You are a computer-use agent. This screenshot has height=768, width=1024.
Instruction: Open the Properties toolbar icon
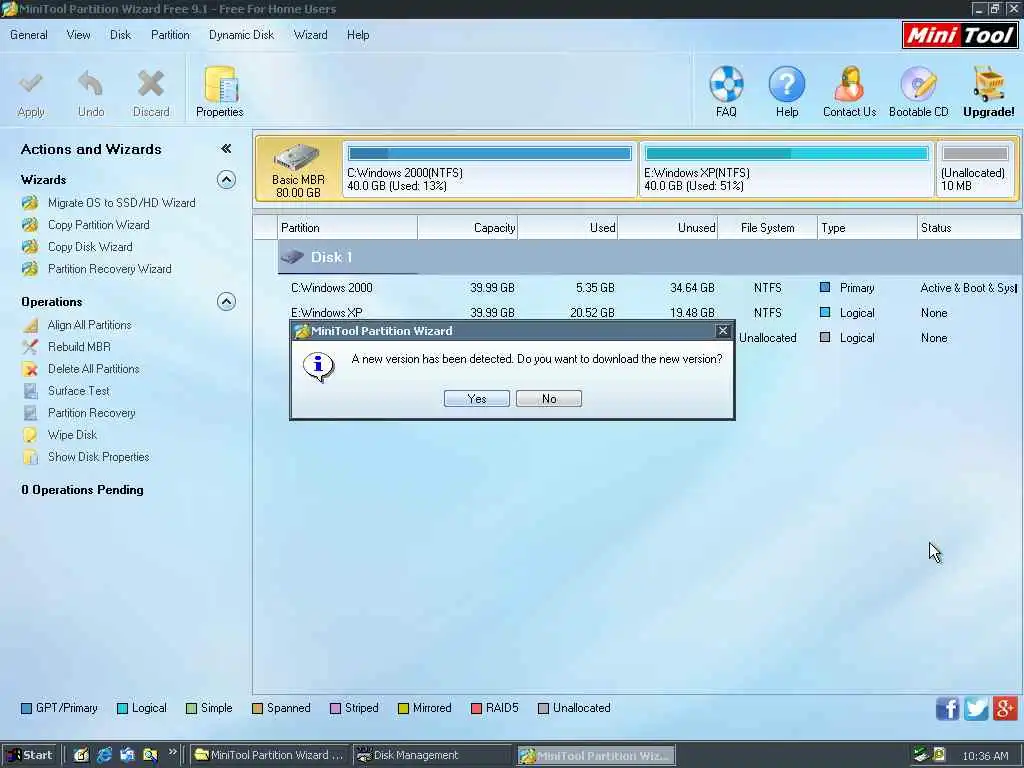point(220,84)
